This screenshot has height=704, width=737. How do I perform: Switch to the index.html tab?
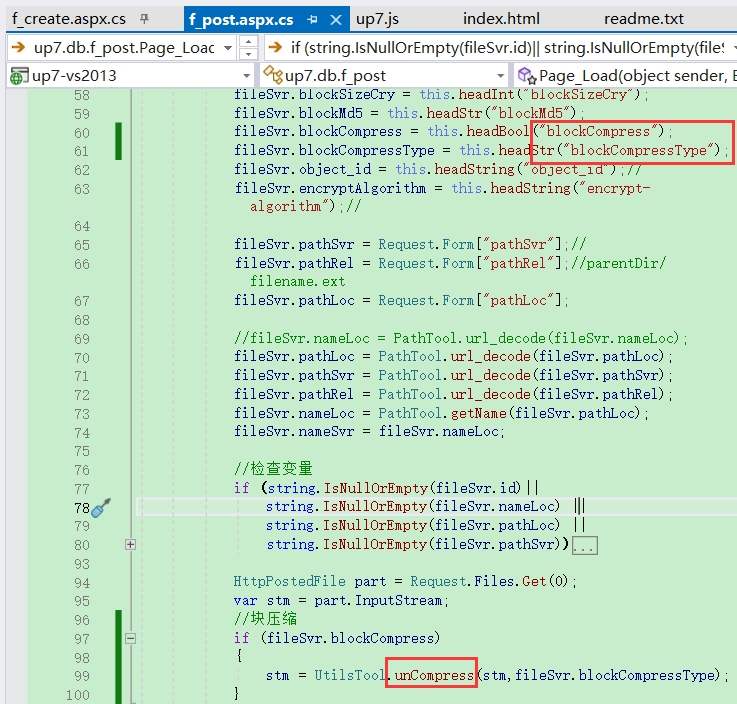(501, 19)
